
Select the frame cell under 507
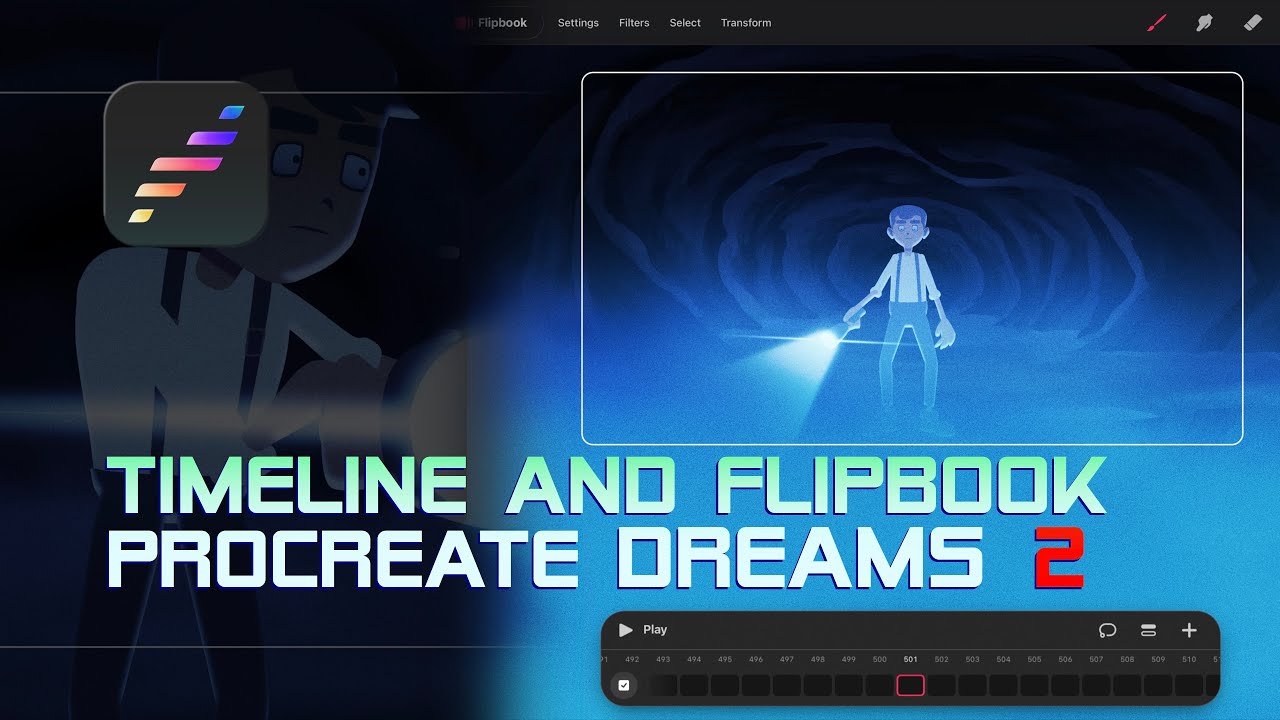coord(1097,685)
